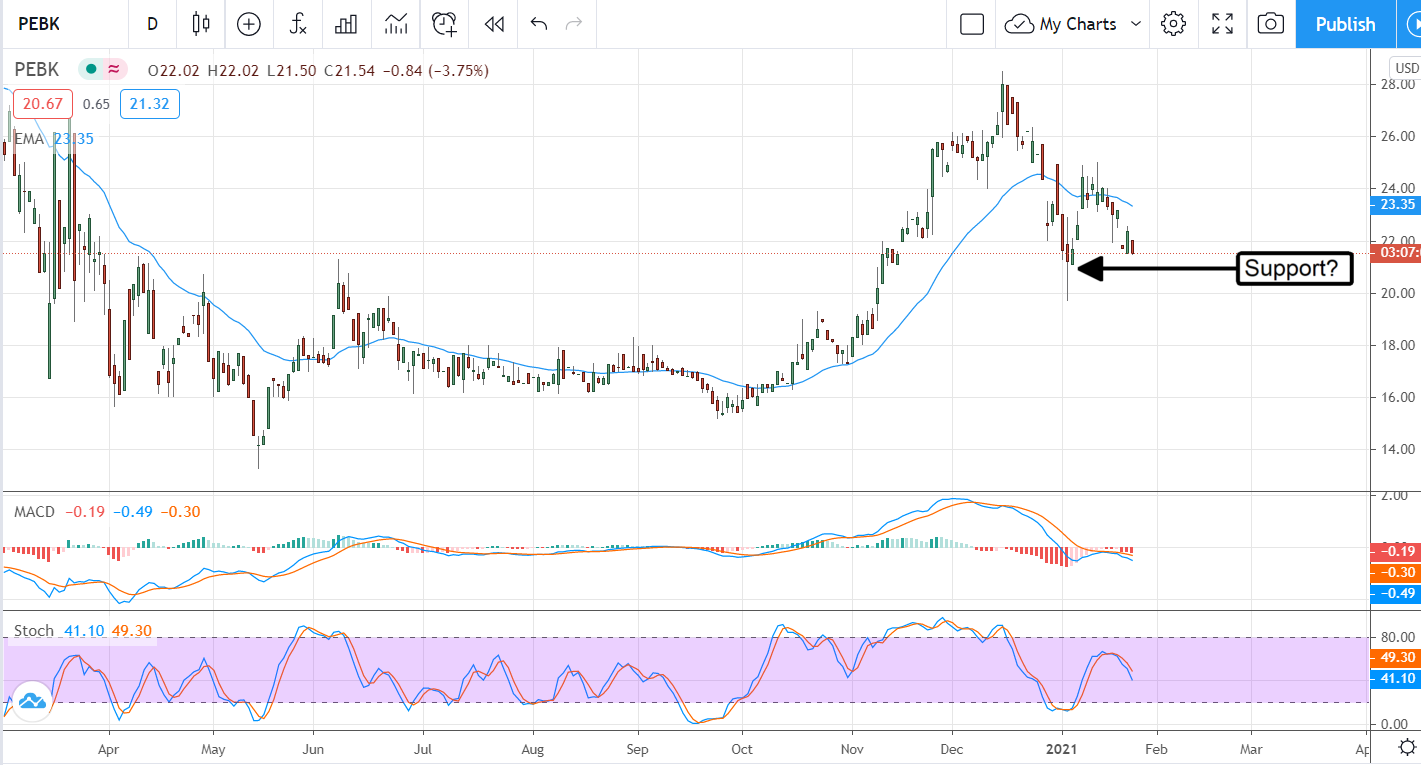Open the Financials bar chart icon
This screenshot has width=1421, height=765.
coord(346,24)
